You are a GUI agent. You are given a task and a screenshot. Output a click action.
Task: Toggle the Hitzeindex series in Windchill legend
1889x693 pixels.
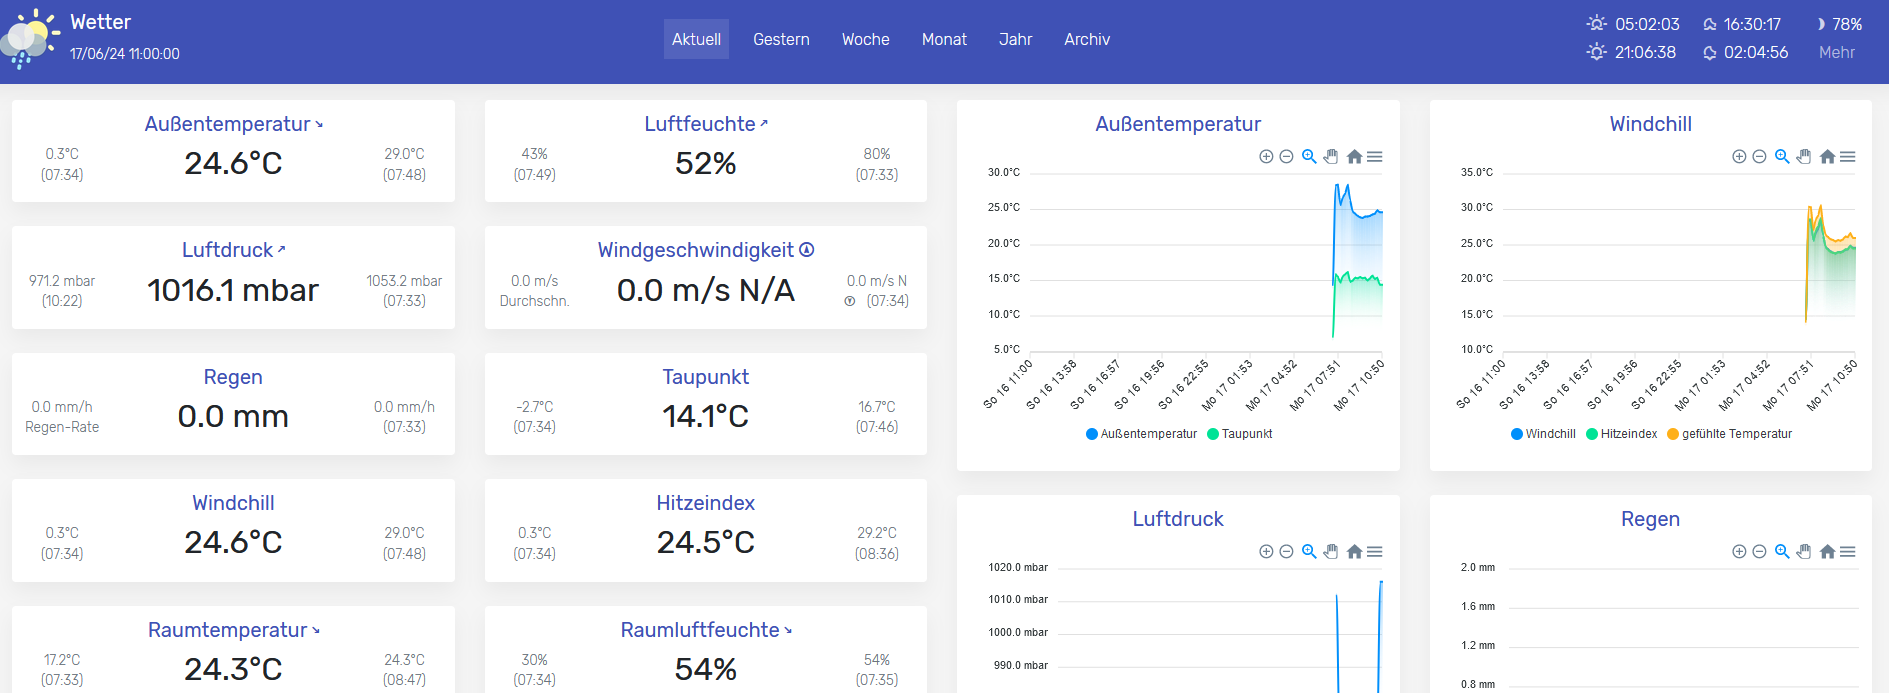click(x=1621, y=434)
